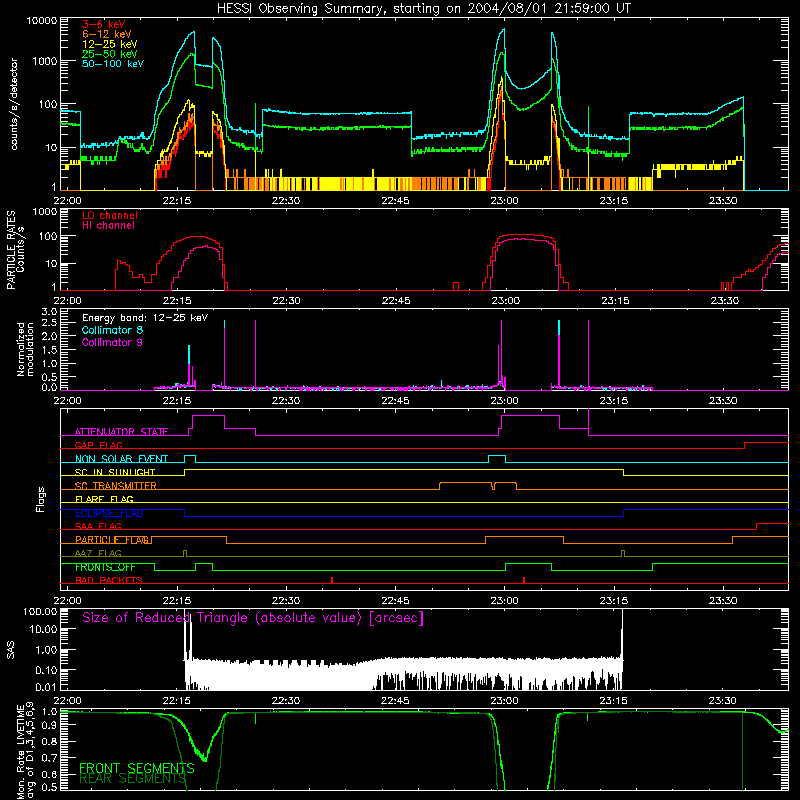The height and width of the screenshot is (800, 800).
Task: Click the Size of Reduced Triangle title
Action: click(253, 618)
